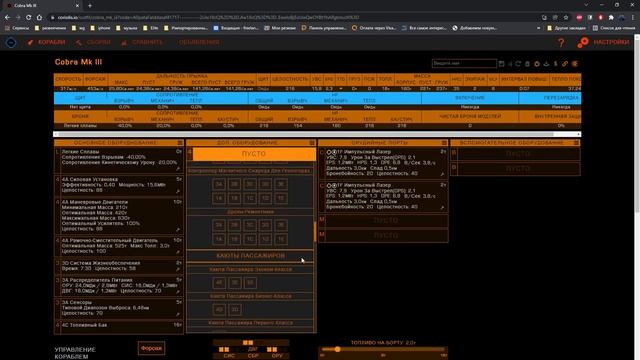This screenshot has height=360, width=640.
Task: Click the optional module list scrollbar
Action: pyautogui.click(x=315, y=231)
